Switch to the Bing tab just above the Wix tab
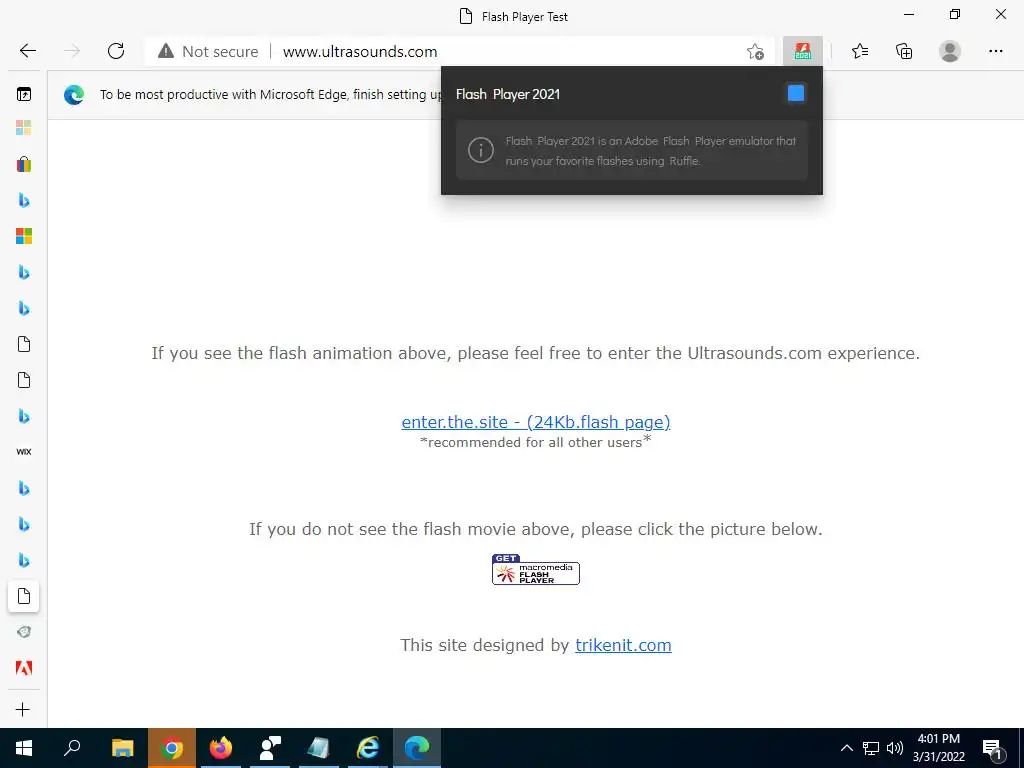The height and width of the screenshot is (768, 1024). [24, 416]
